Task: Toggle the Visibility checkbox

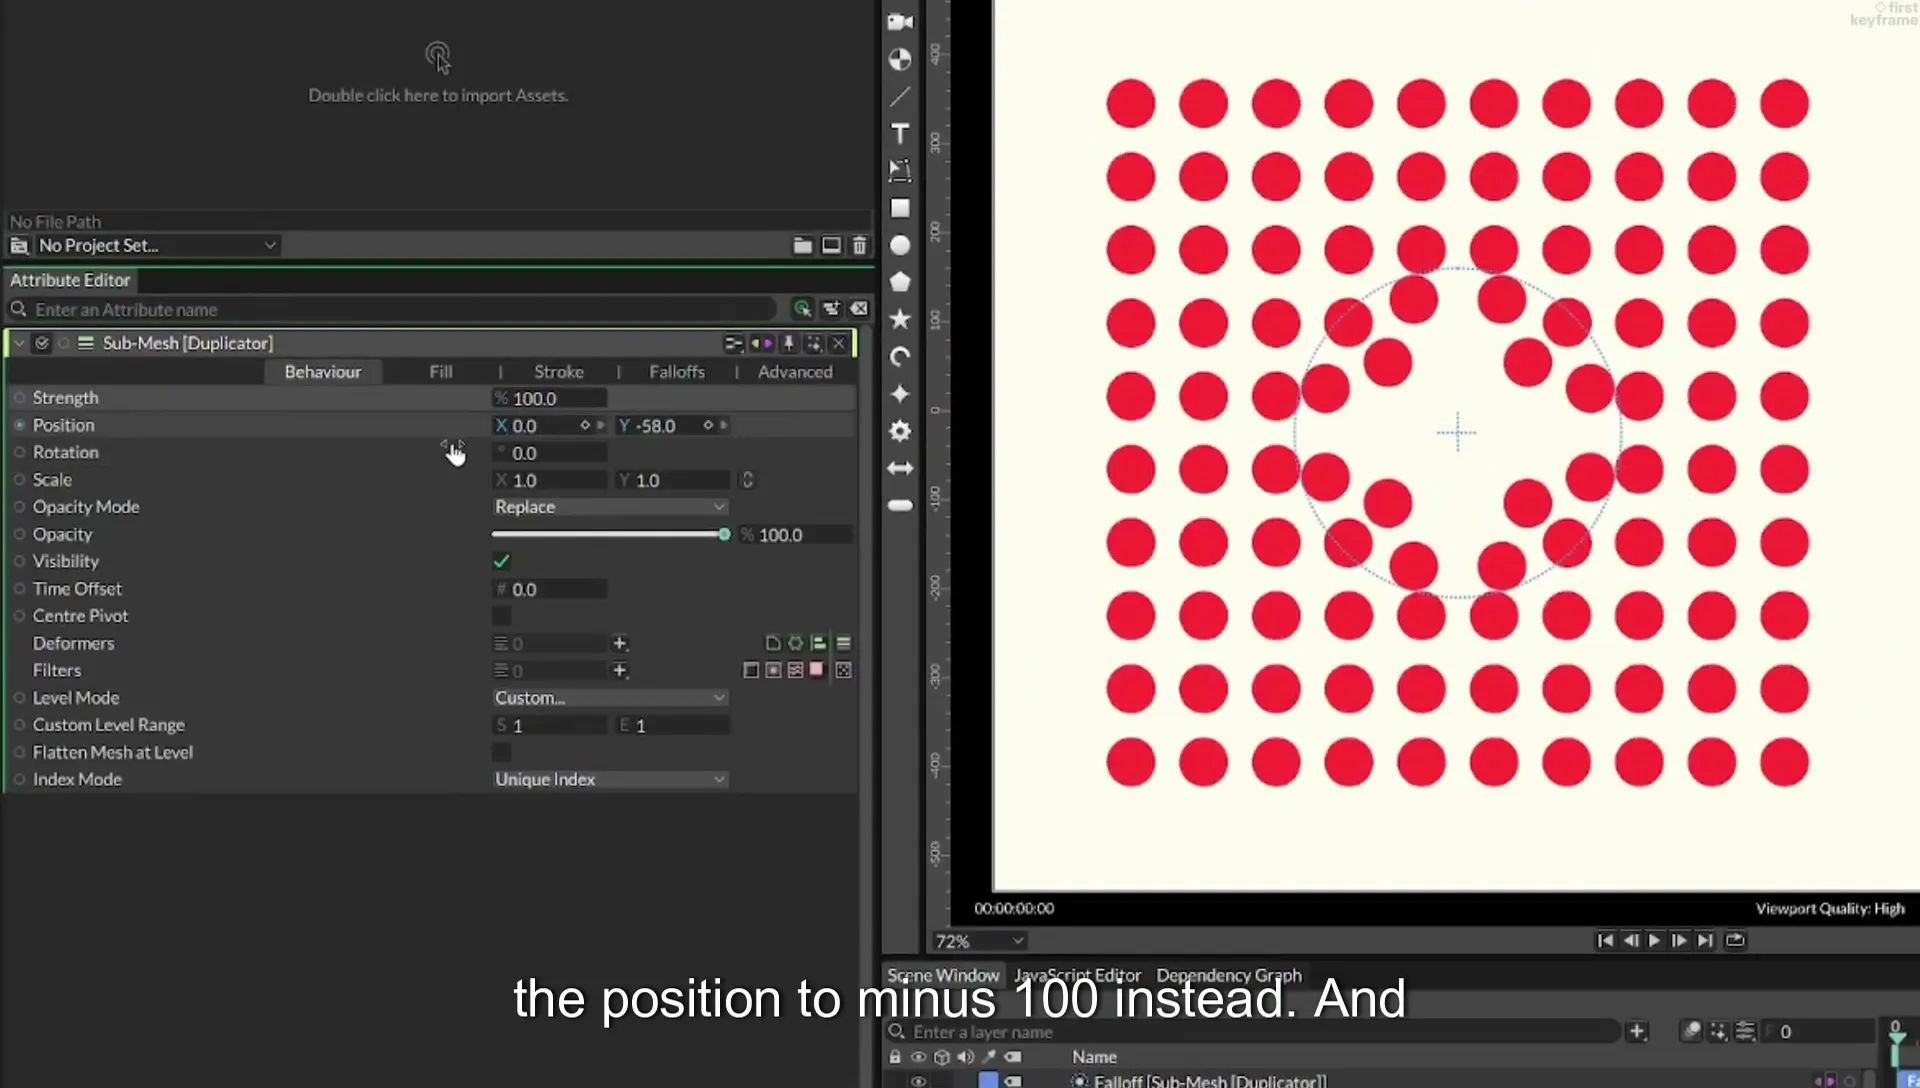Action: tap(502, 561)
